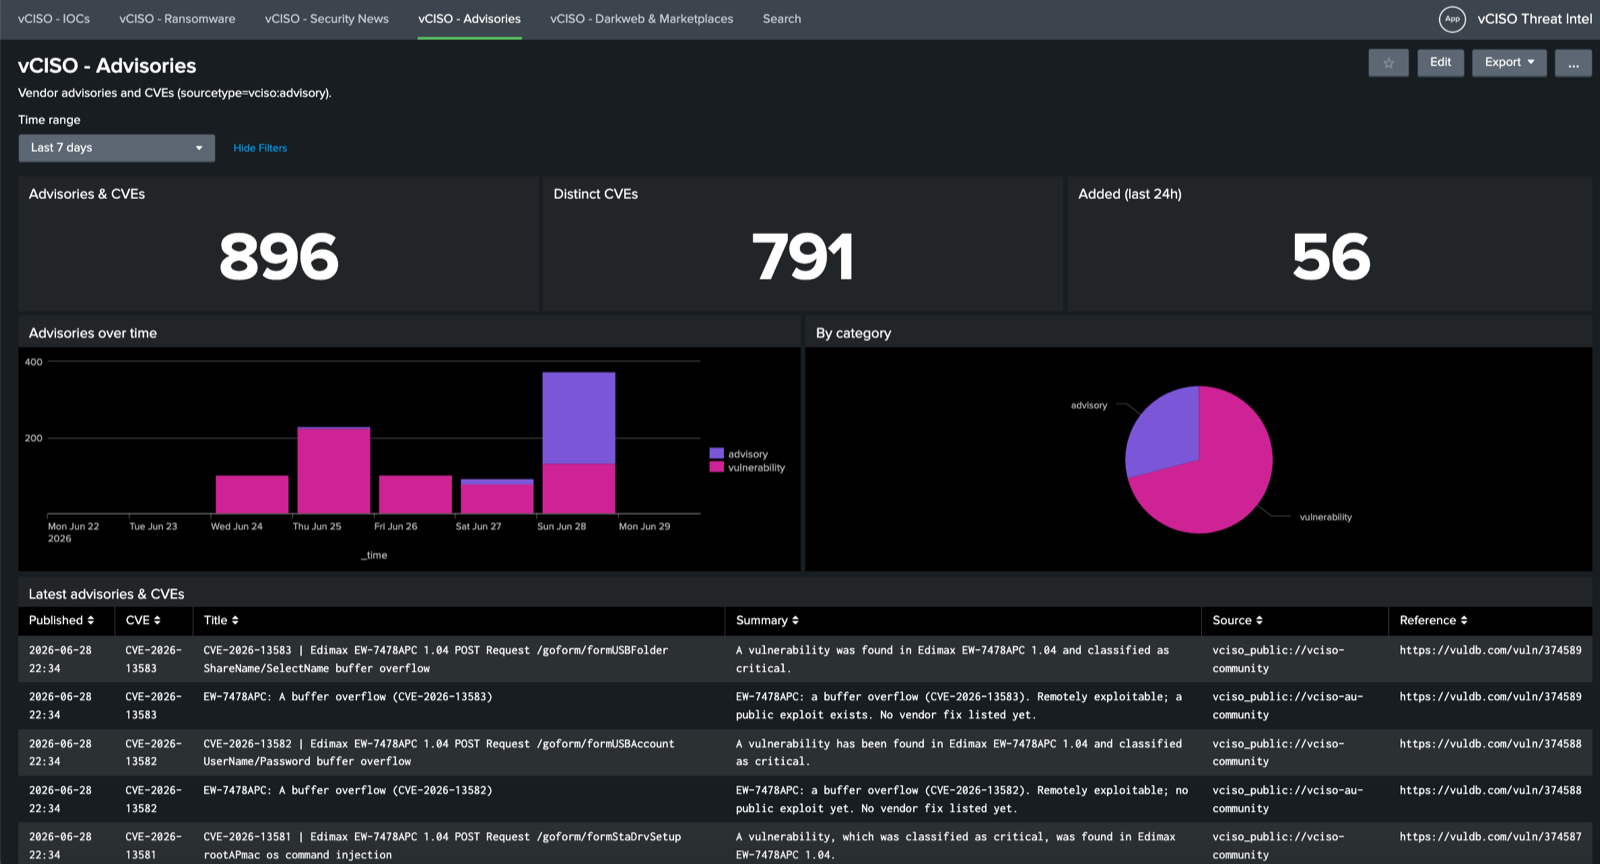Image resolution: width=1600 pixels, height=864 pixels.
Task: Sort by Reference column arrow icon
Action: pos(1464,621)
